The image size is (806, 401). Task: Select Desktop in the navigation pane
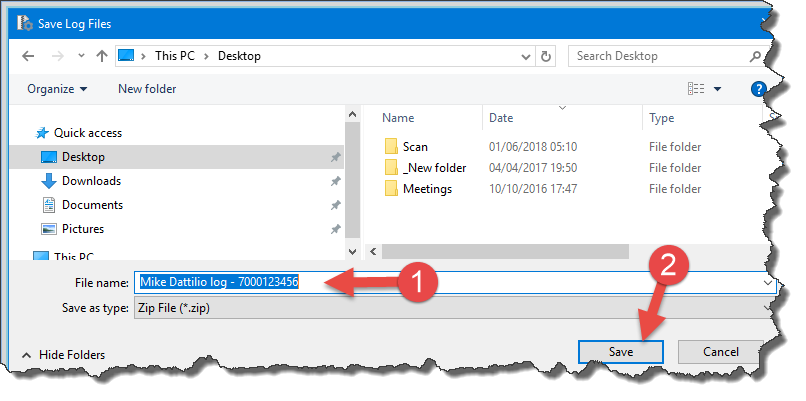click(177, 157)
